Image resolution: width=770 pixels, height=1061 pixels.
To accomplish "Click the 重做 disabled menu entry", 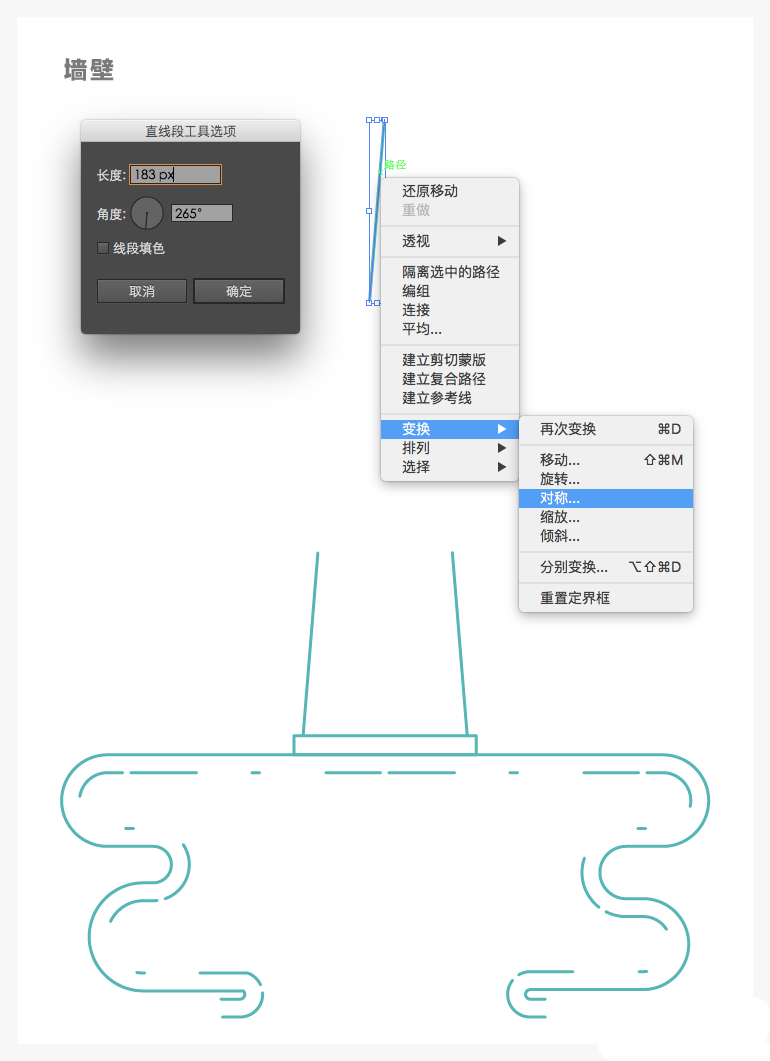I will [450, 210].
